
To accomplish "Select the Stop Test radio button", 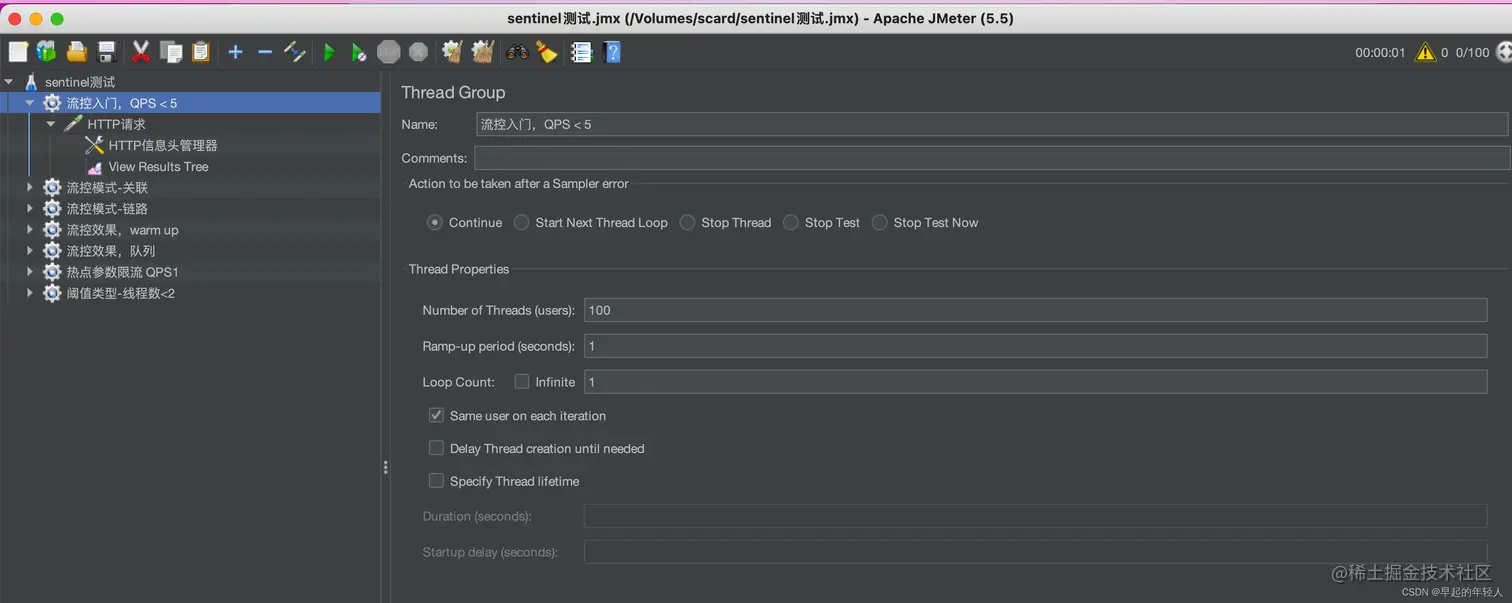I will tap(791, 223).
